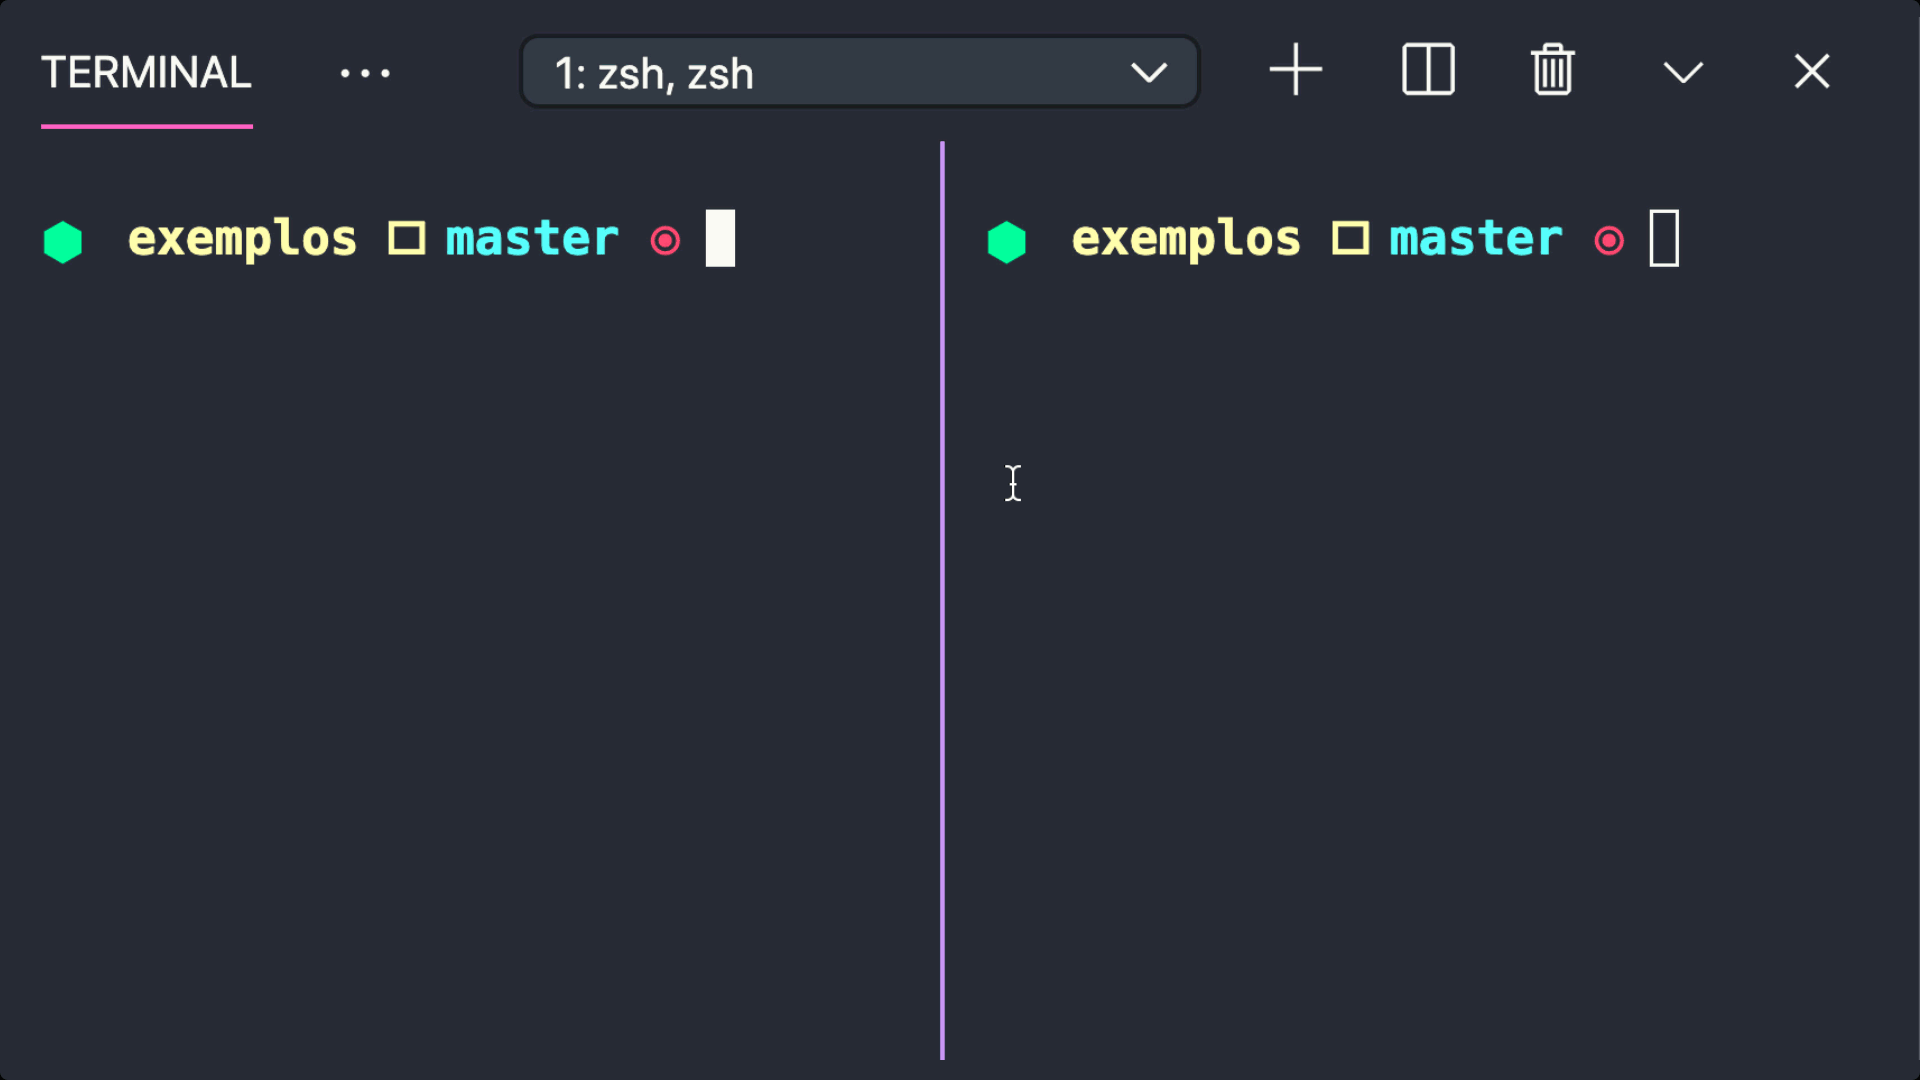Select the 'master' branch label in left terminal
The image size is (1920, 1080).
pos(531,238)
